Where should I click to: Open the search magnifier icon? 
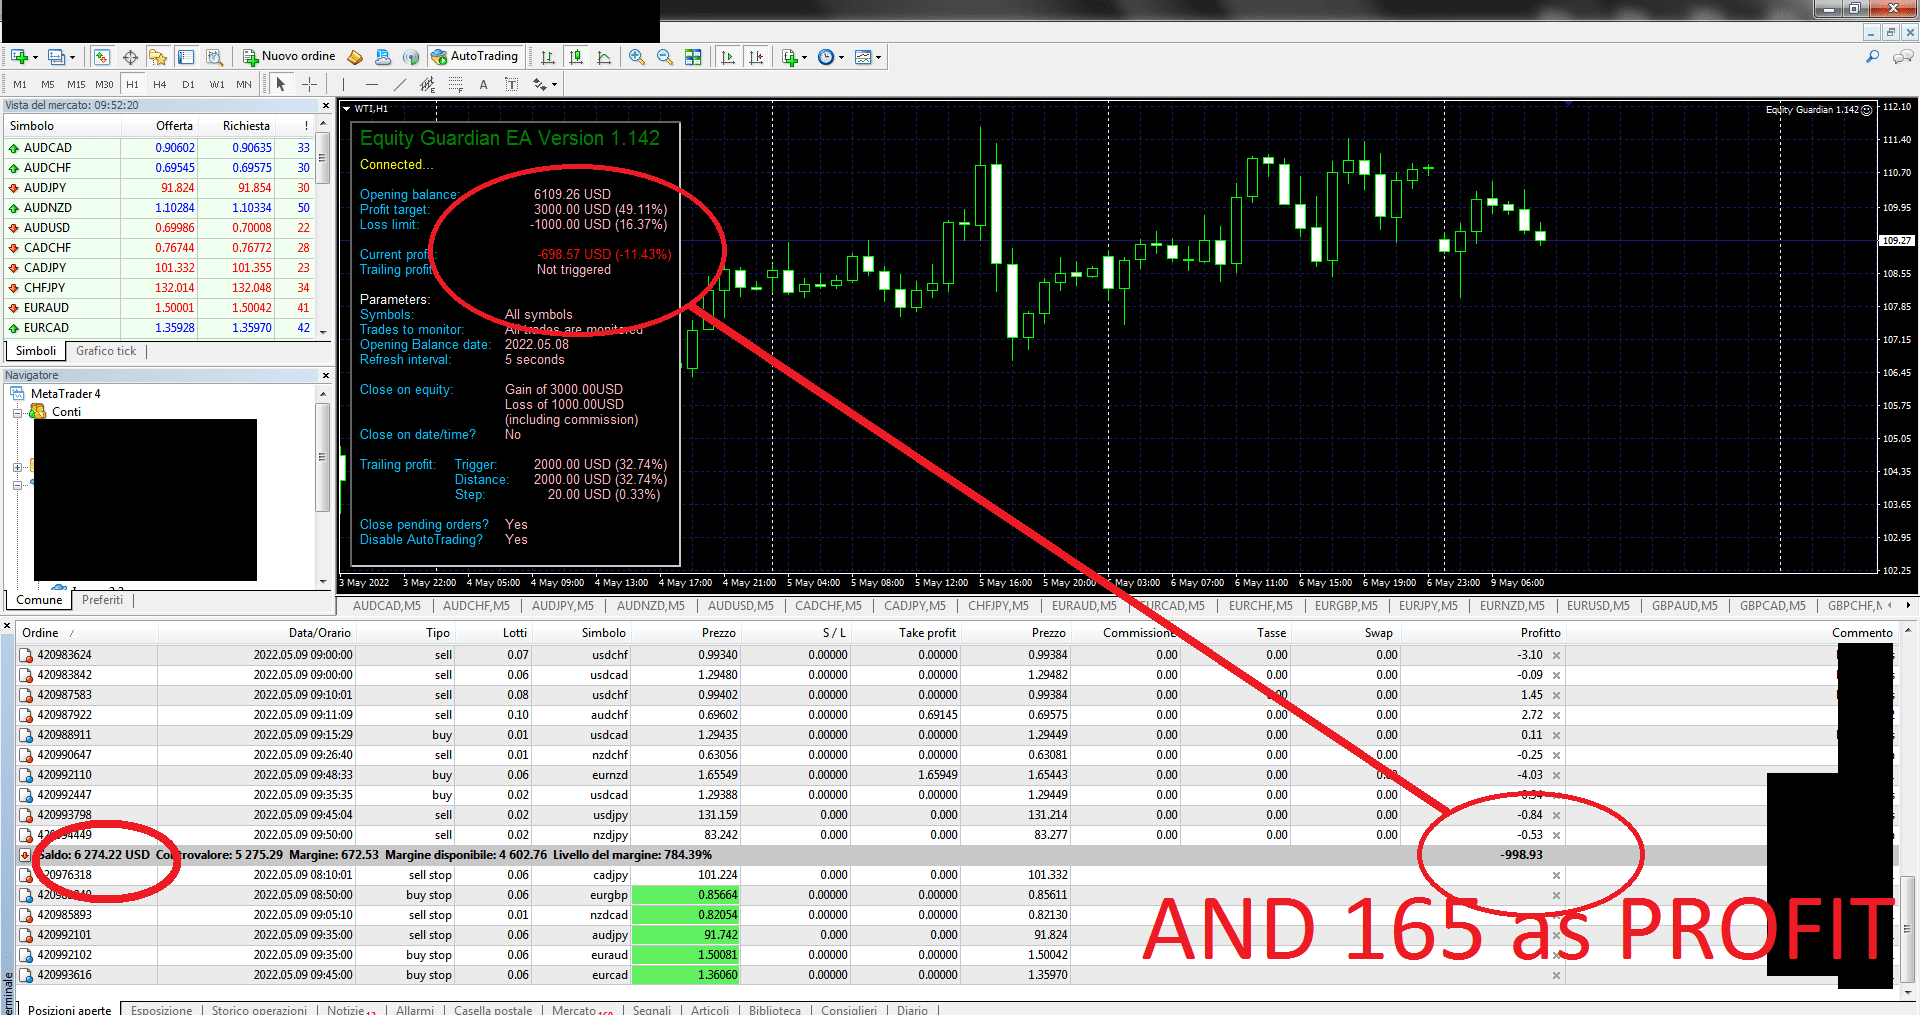(x=1872, y=57)
